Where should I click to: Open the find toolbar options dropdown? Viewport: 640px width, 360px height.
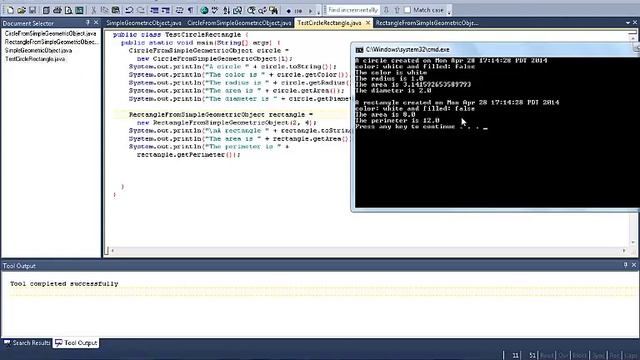[x=449, y=11]
